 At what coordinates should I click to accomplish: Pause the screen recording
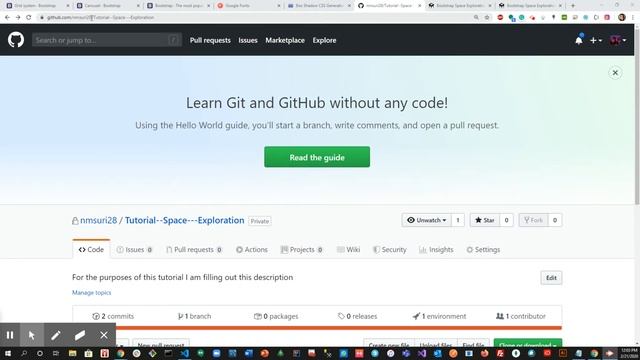click(x=10, y=335)
